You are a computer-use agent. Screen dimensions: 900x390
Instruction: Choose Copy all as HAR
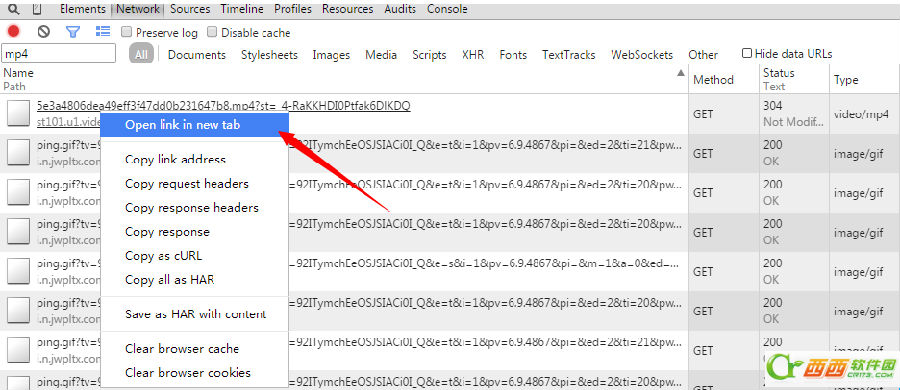point(194,280)
